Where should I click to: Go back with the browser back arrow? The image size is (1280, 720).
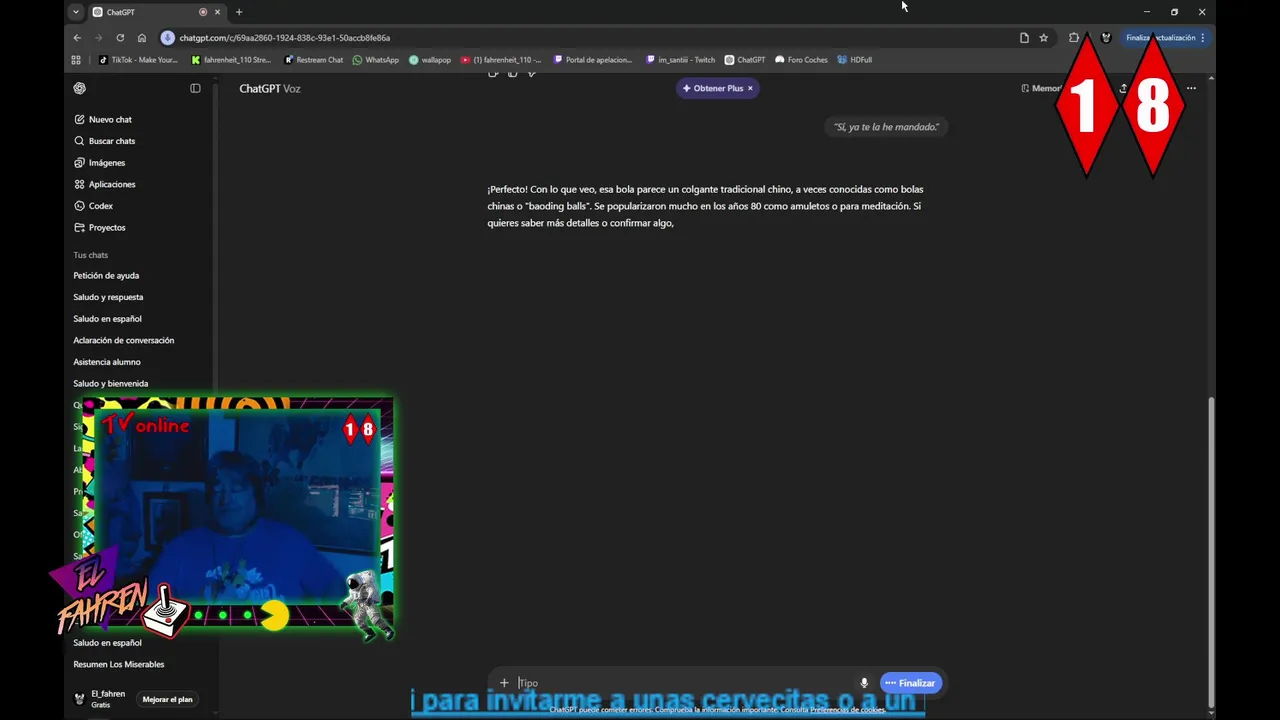[77, 38]
